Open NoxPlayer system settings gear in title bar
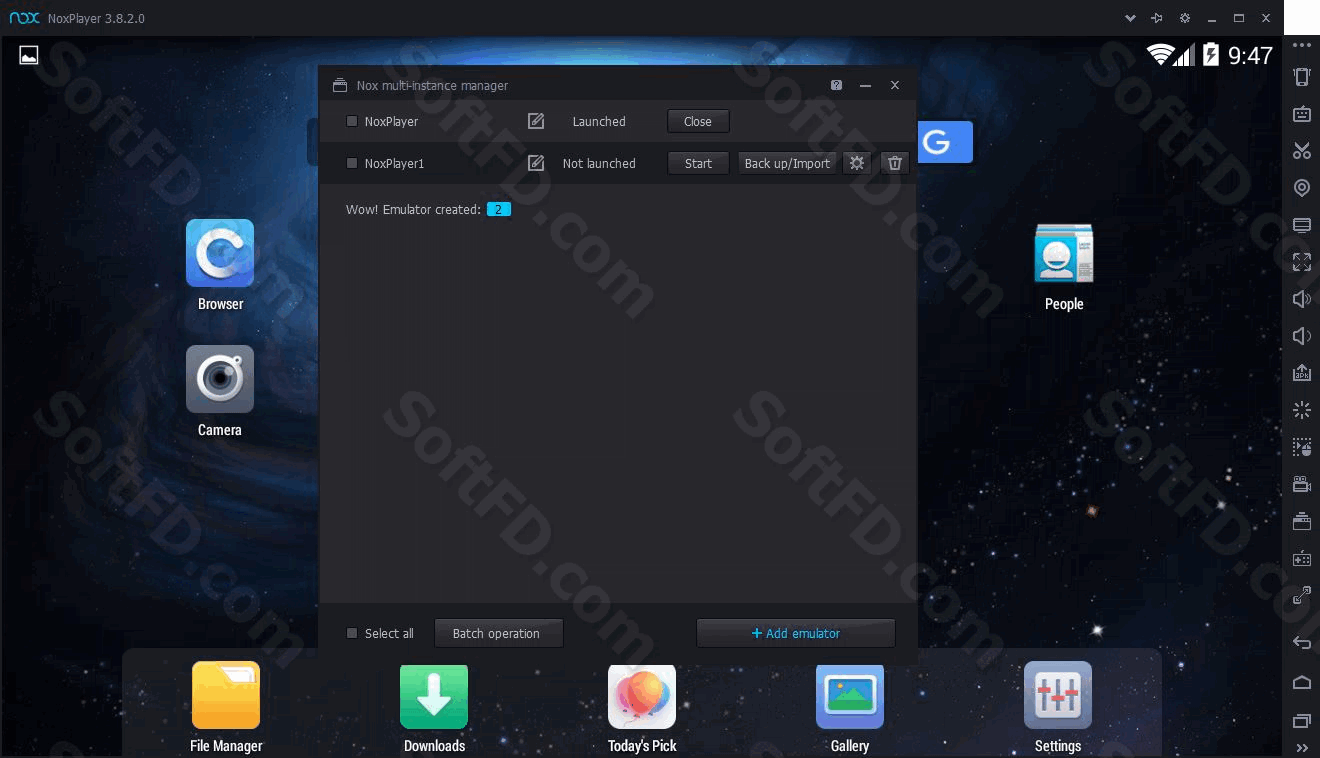This screenshot has width=1320, height=758. 1185,18
